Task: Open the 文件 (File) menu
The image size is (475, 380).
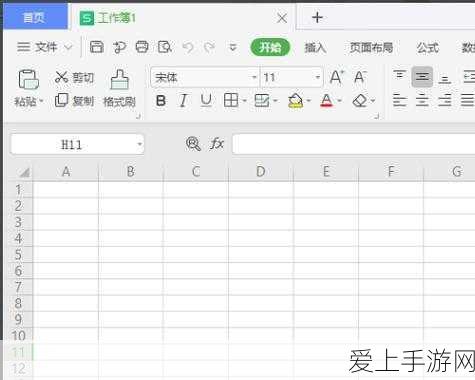Action: [44, 47]
